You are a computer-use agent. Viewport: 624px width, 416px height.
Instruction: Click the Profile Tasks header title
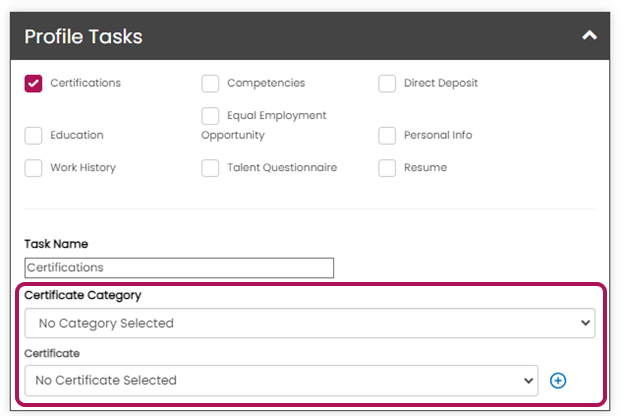[x=83, y=37]
